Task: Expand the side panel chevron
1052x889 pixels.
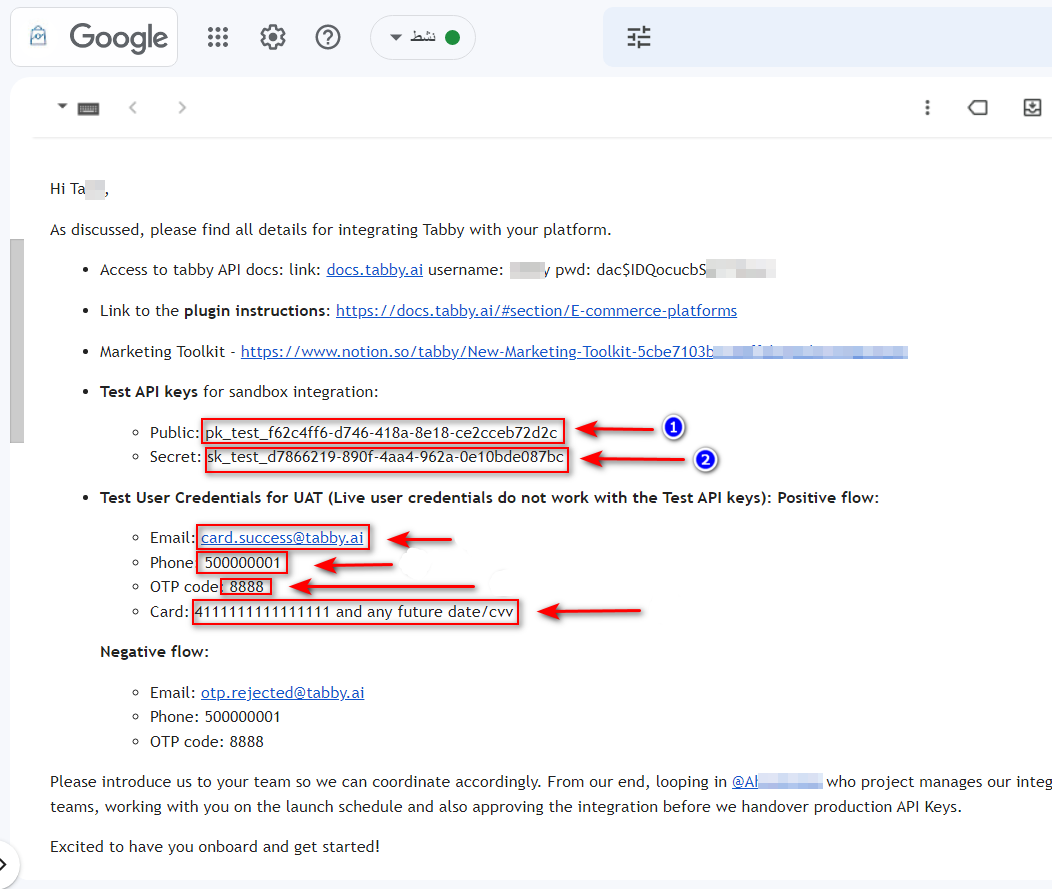Action: pyautogui.click(x=4, y=864)
